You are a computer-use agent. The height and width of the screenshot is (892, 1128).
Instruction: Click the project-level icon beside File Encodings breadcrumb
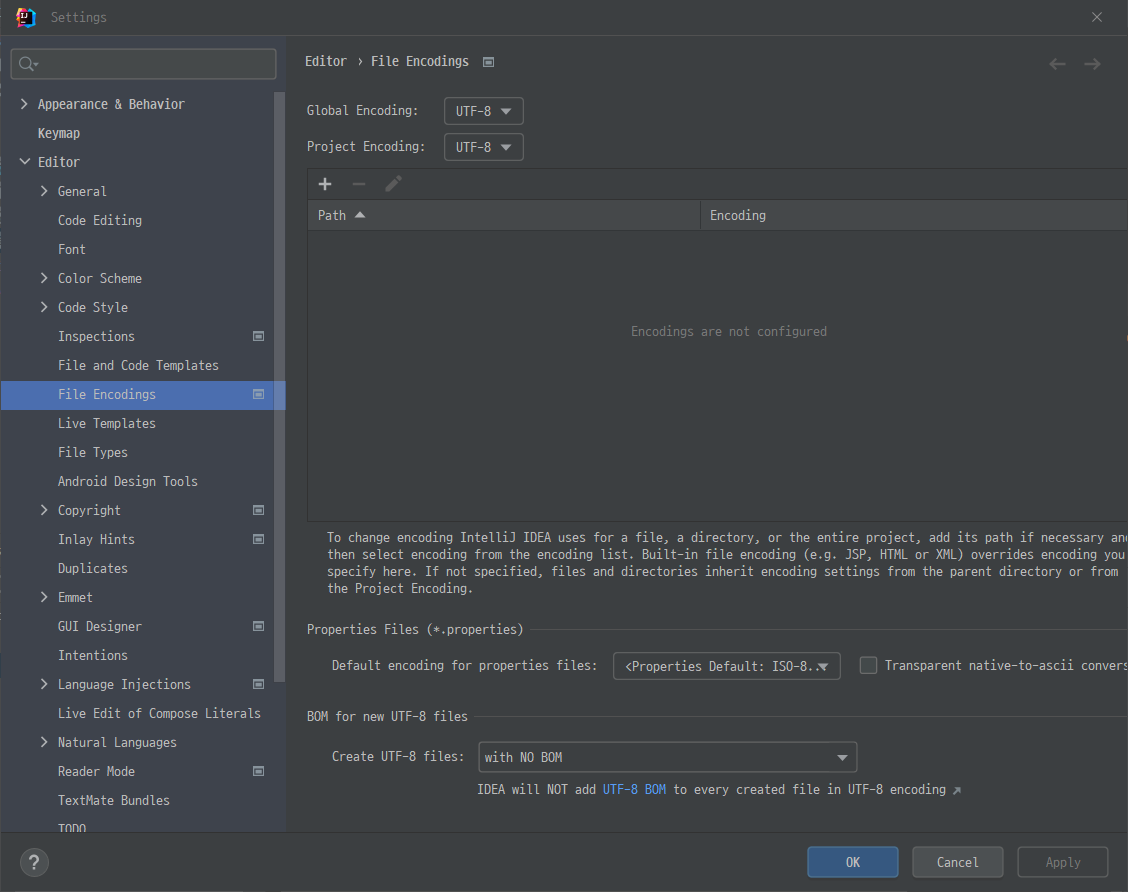click(x=488, y=62)
